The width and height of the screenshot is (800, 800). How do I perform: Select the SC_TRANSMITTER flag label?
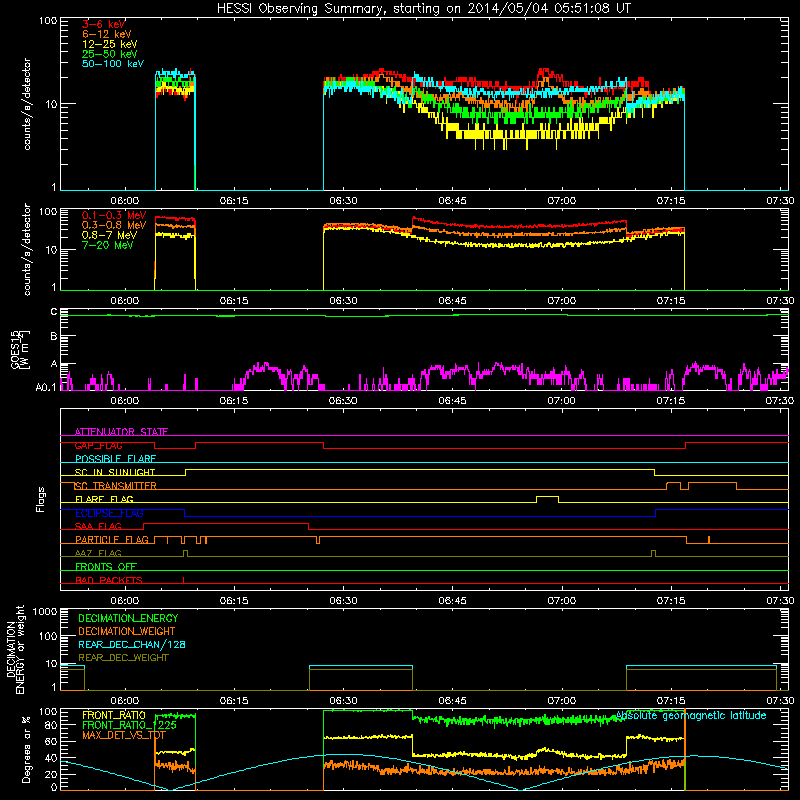(x=116, y=486)
